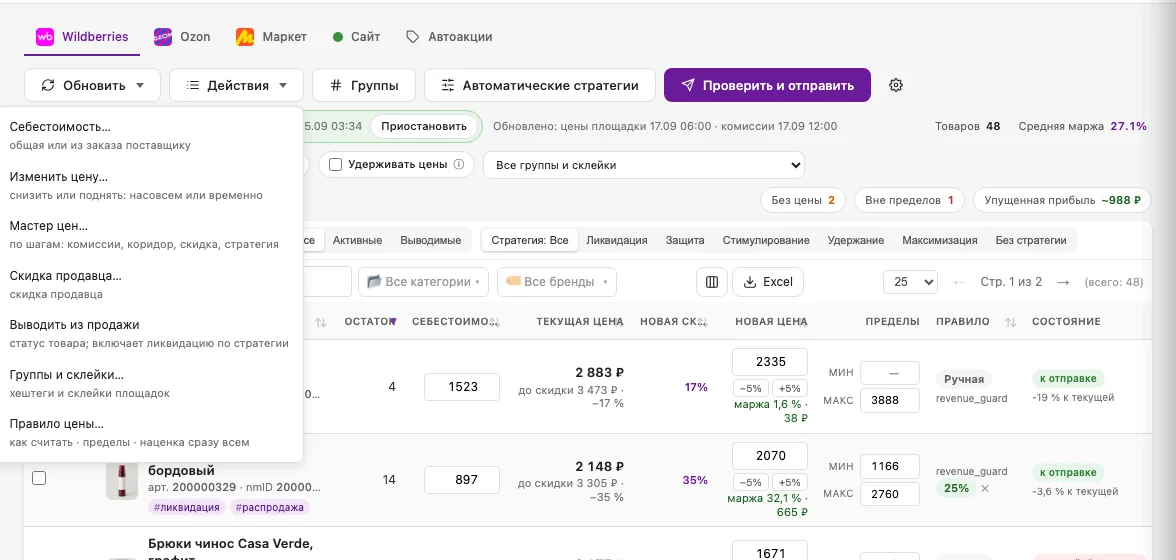
Task: Click the +5% button under price 2070
Action: (790, 482)
